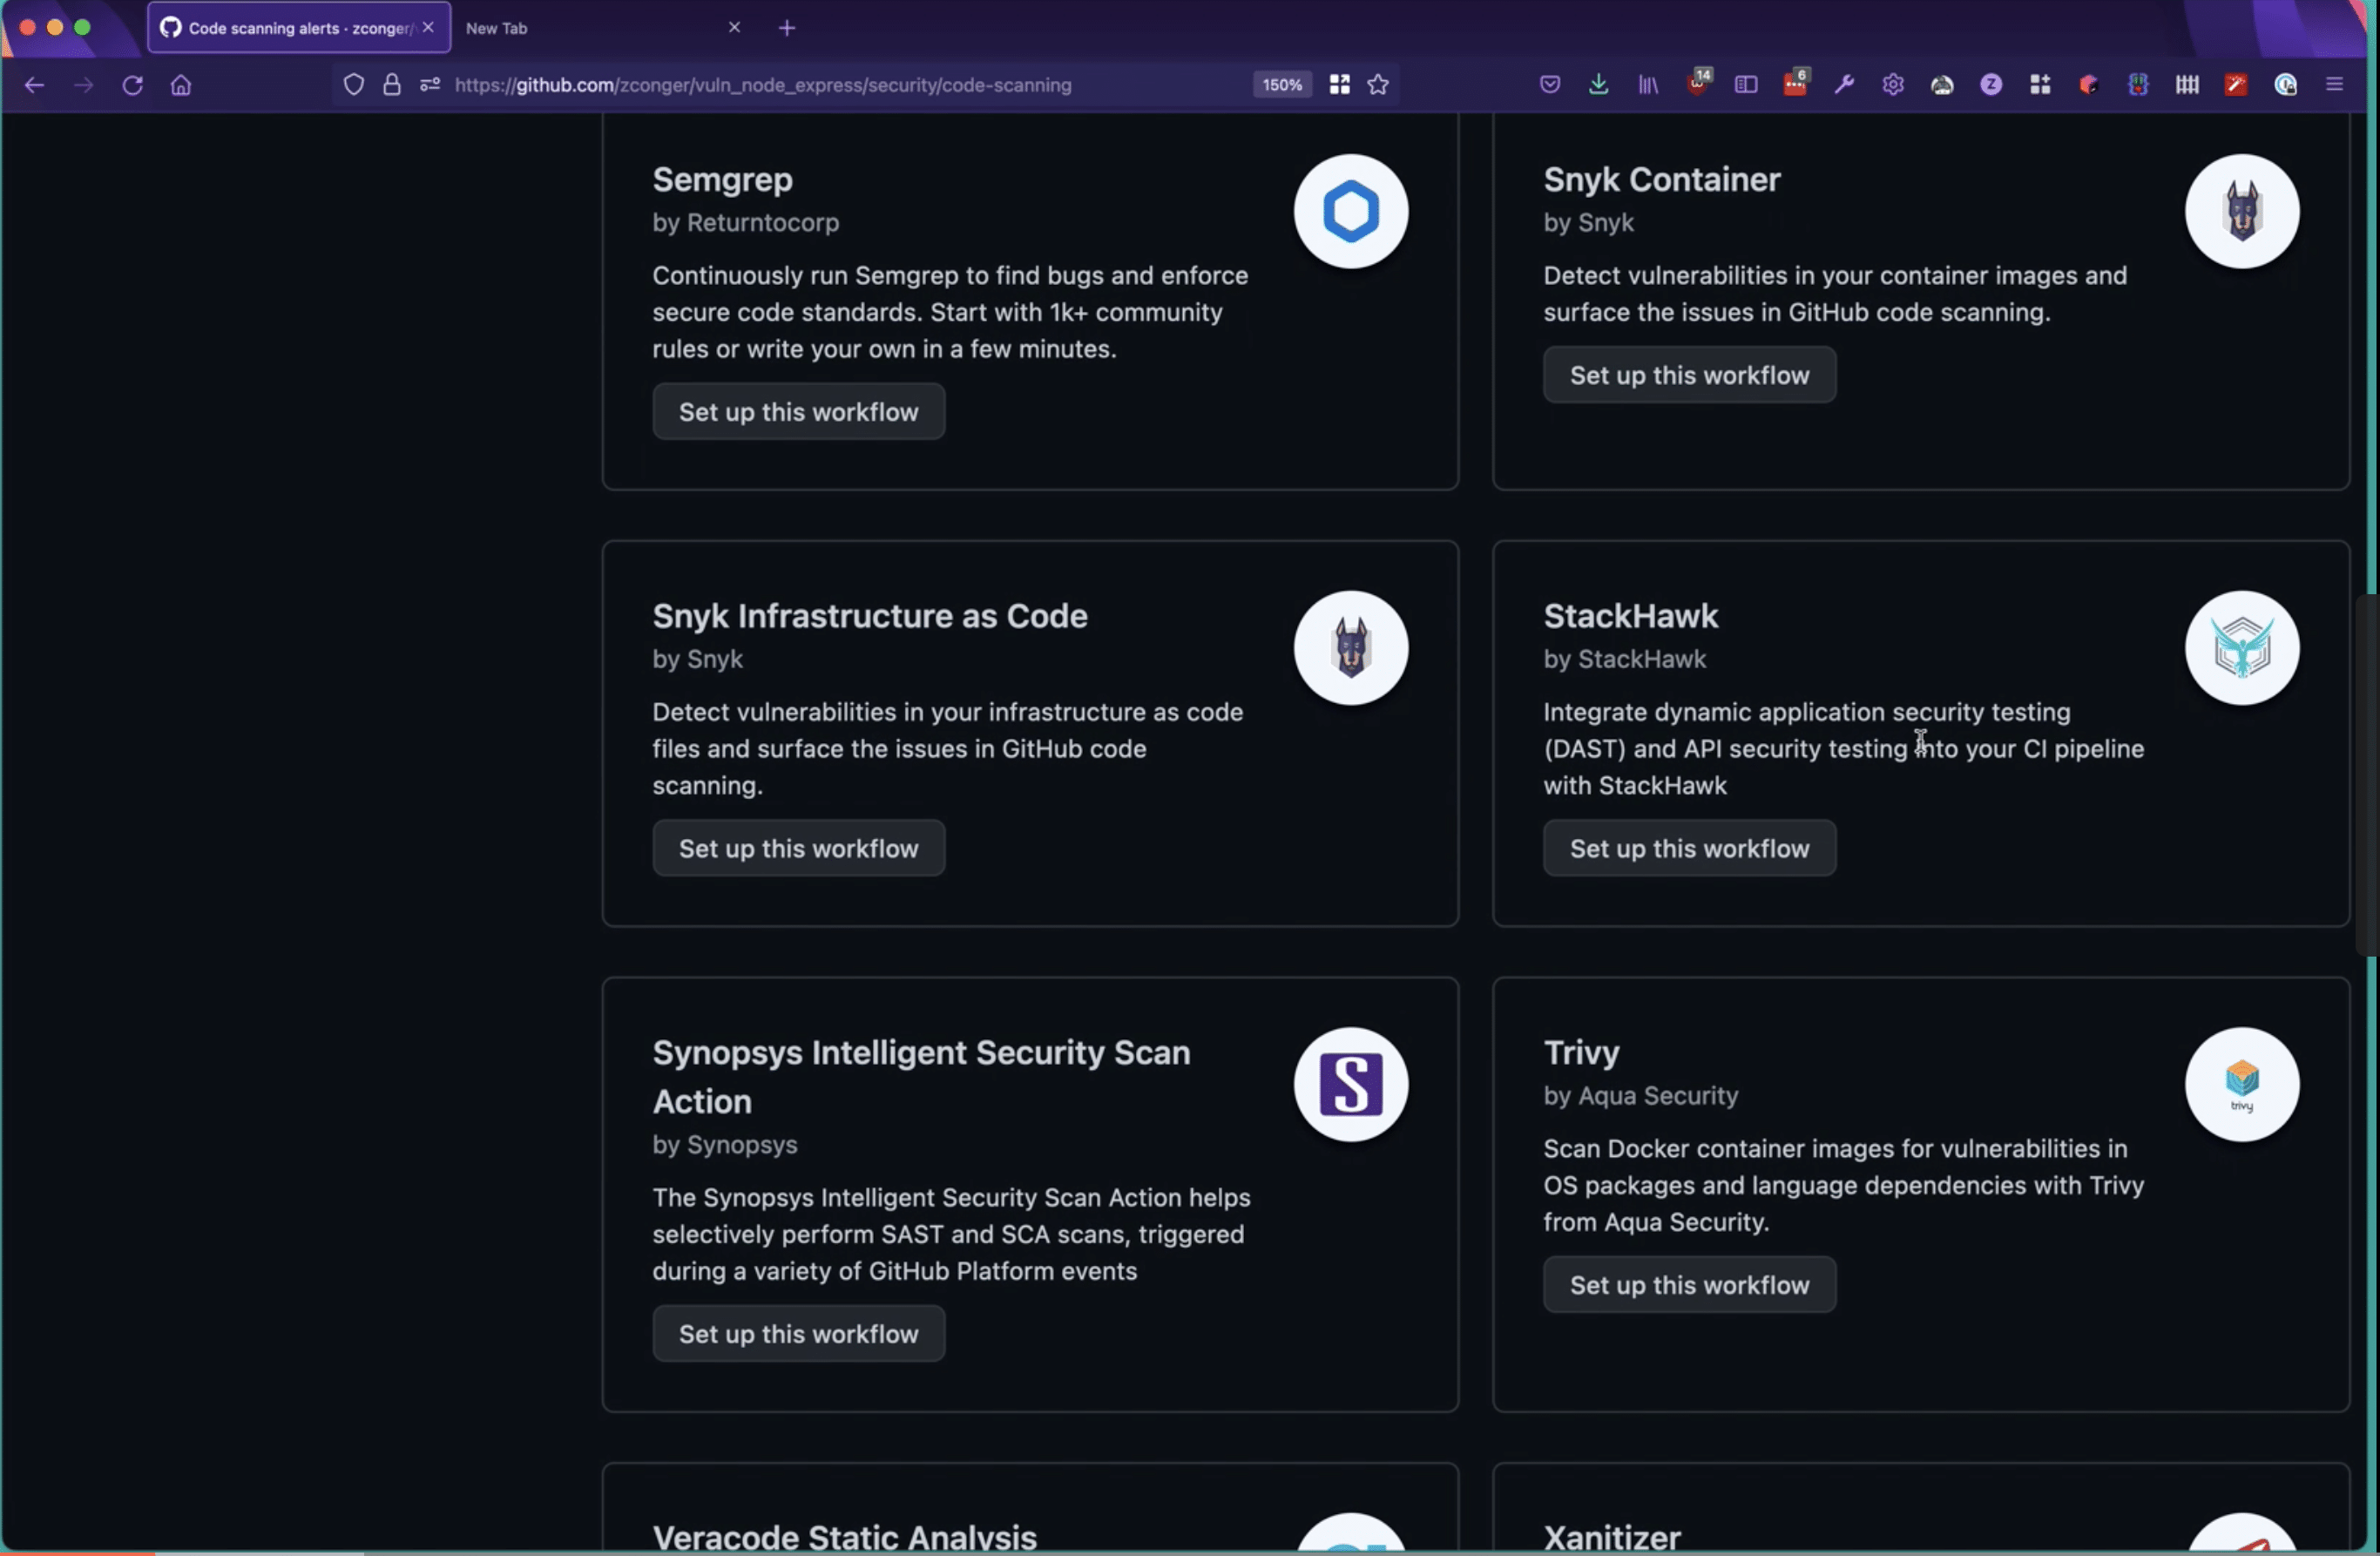Click the gear extension icon in toolbar
2380x1556 pixels.
1893,85
